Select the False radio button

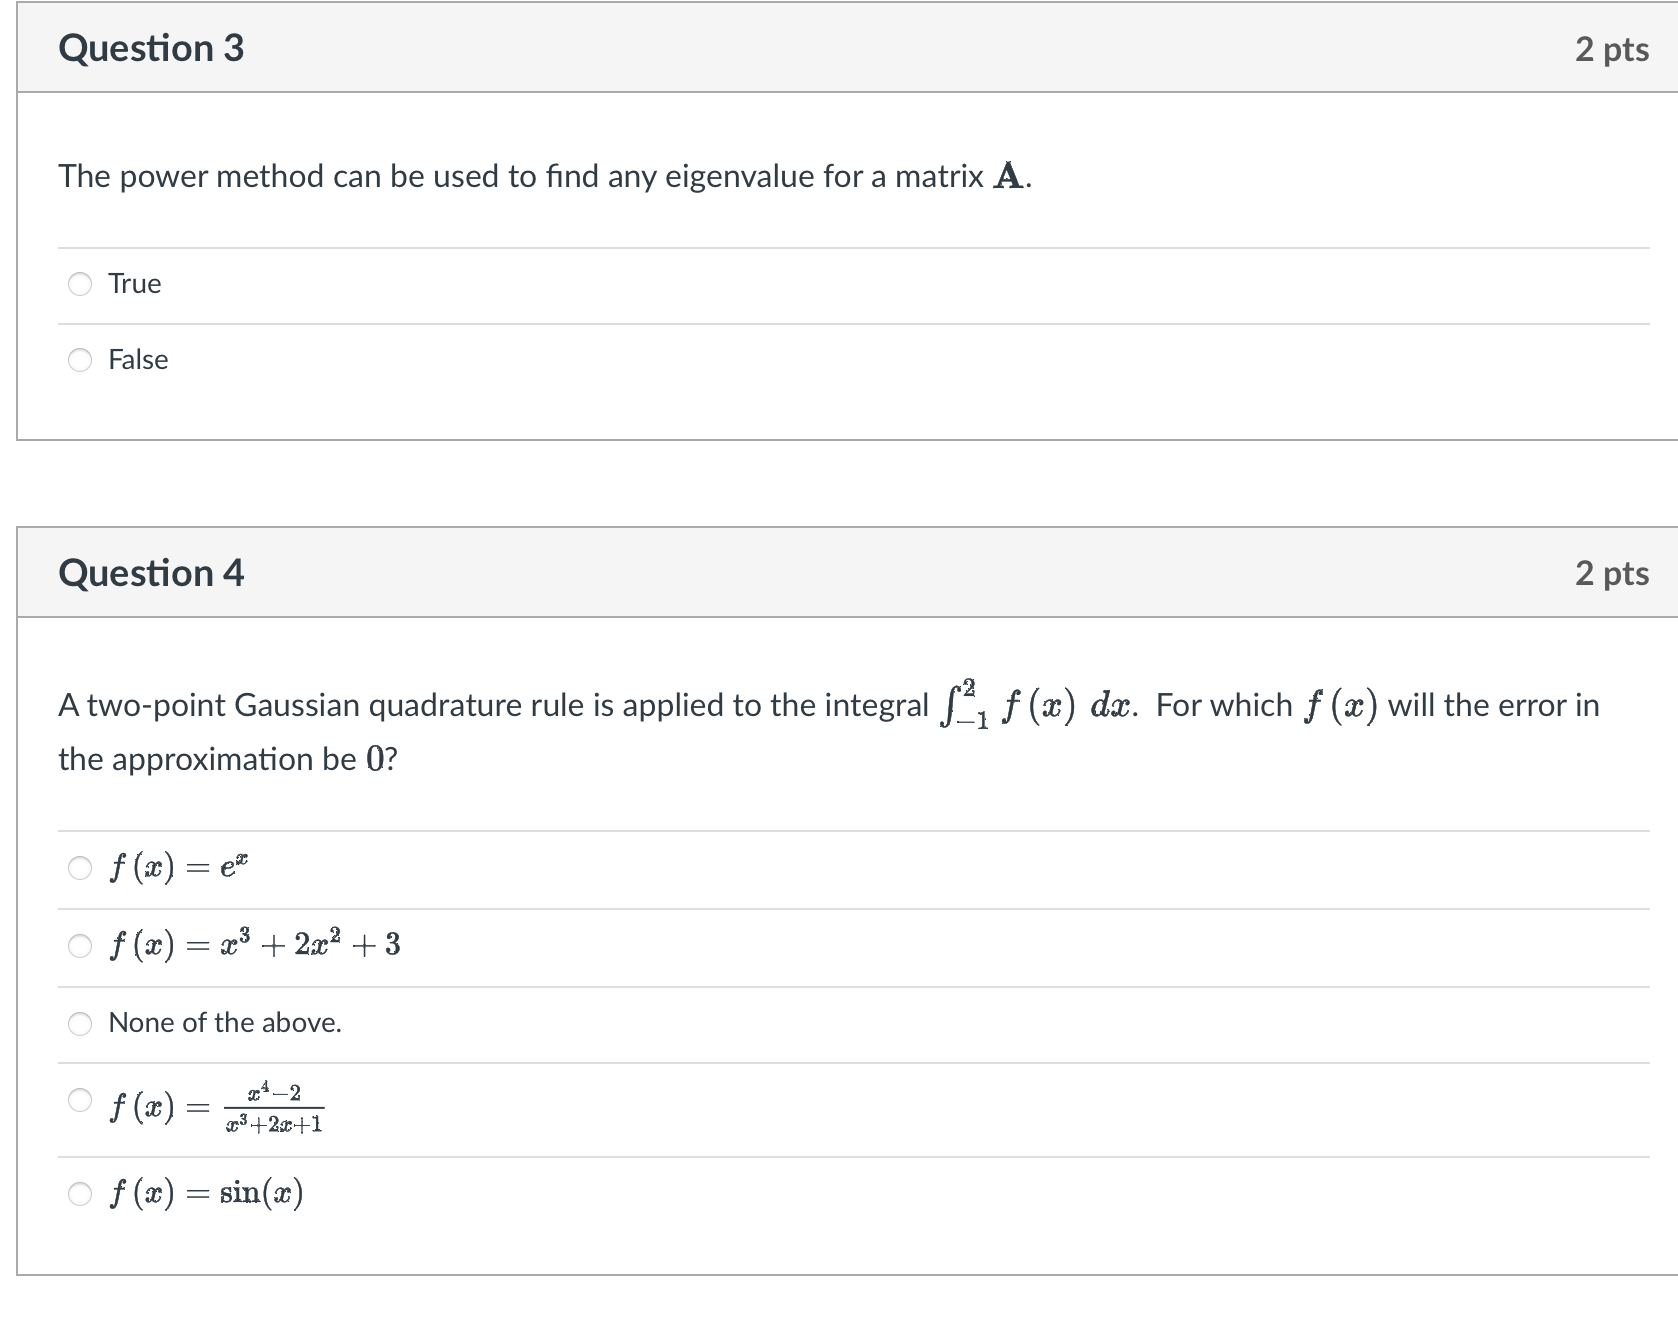(x=80, y=360)
